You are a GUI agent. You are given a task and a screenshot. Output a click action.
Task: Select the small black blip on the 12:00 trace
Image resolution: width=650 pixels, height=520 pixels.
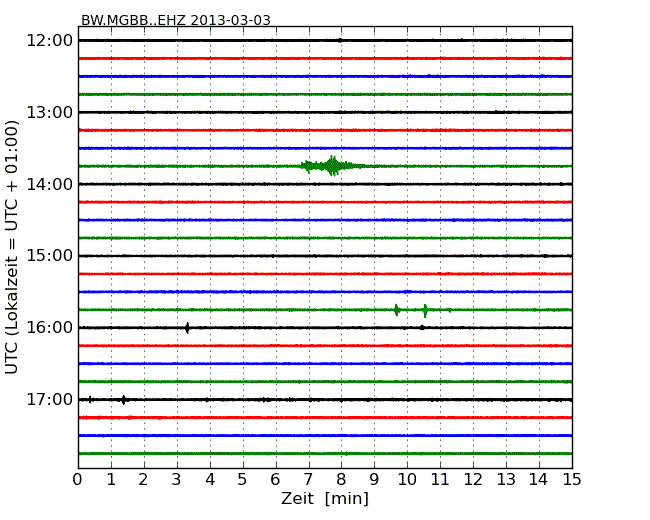click(x=340, y=40)
